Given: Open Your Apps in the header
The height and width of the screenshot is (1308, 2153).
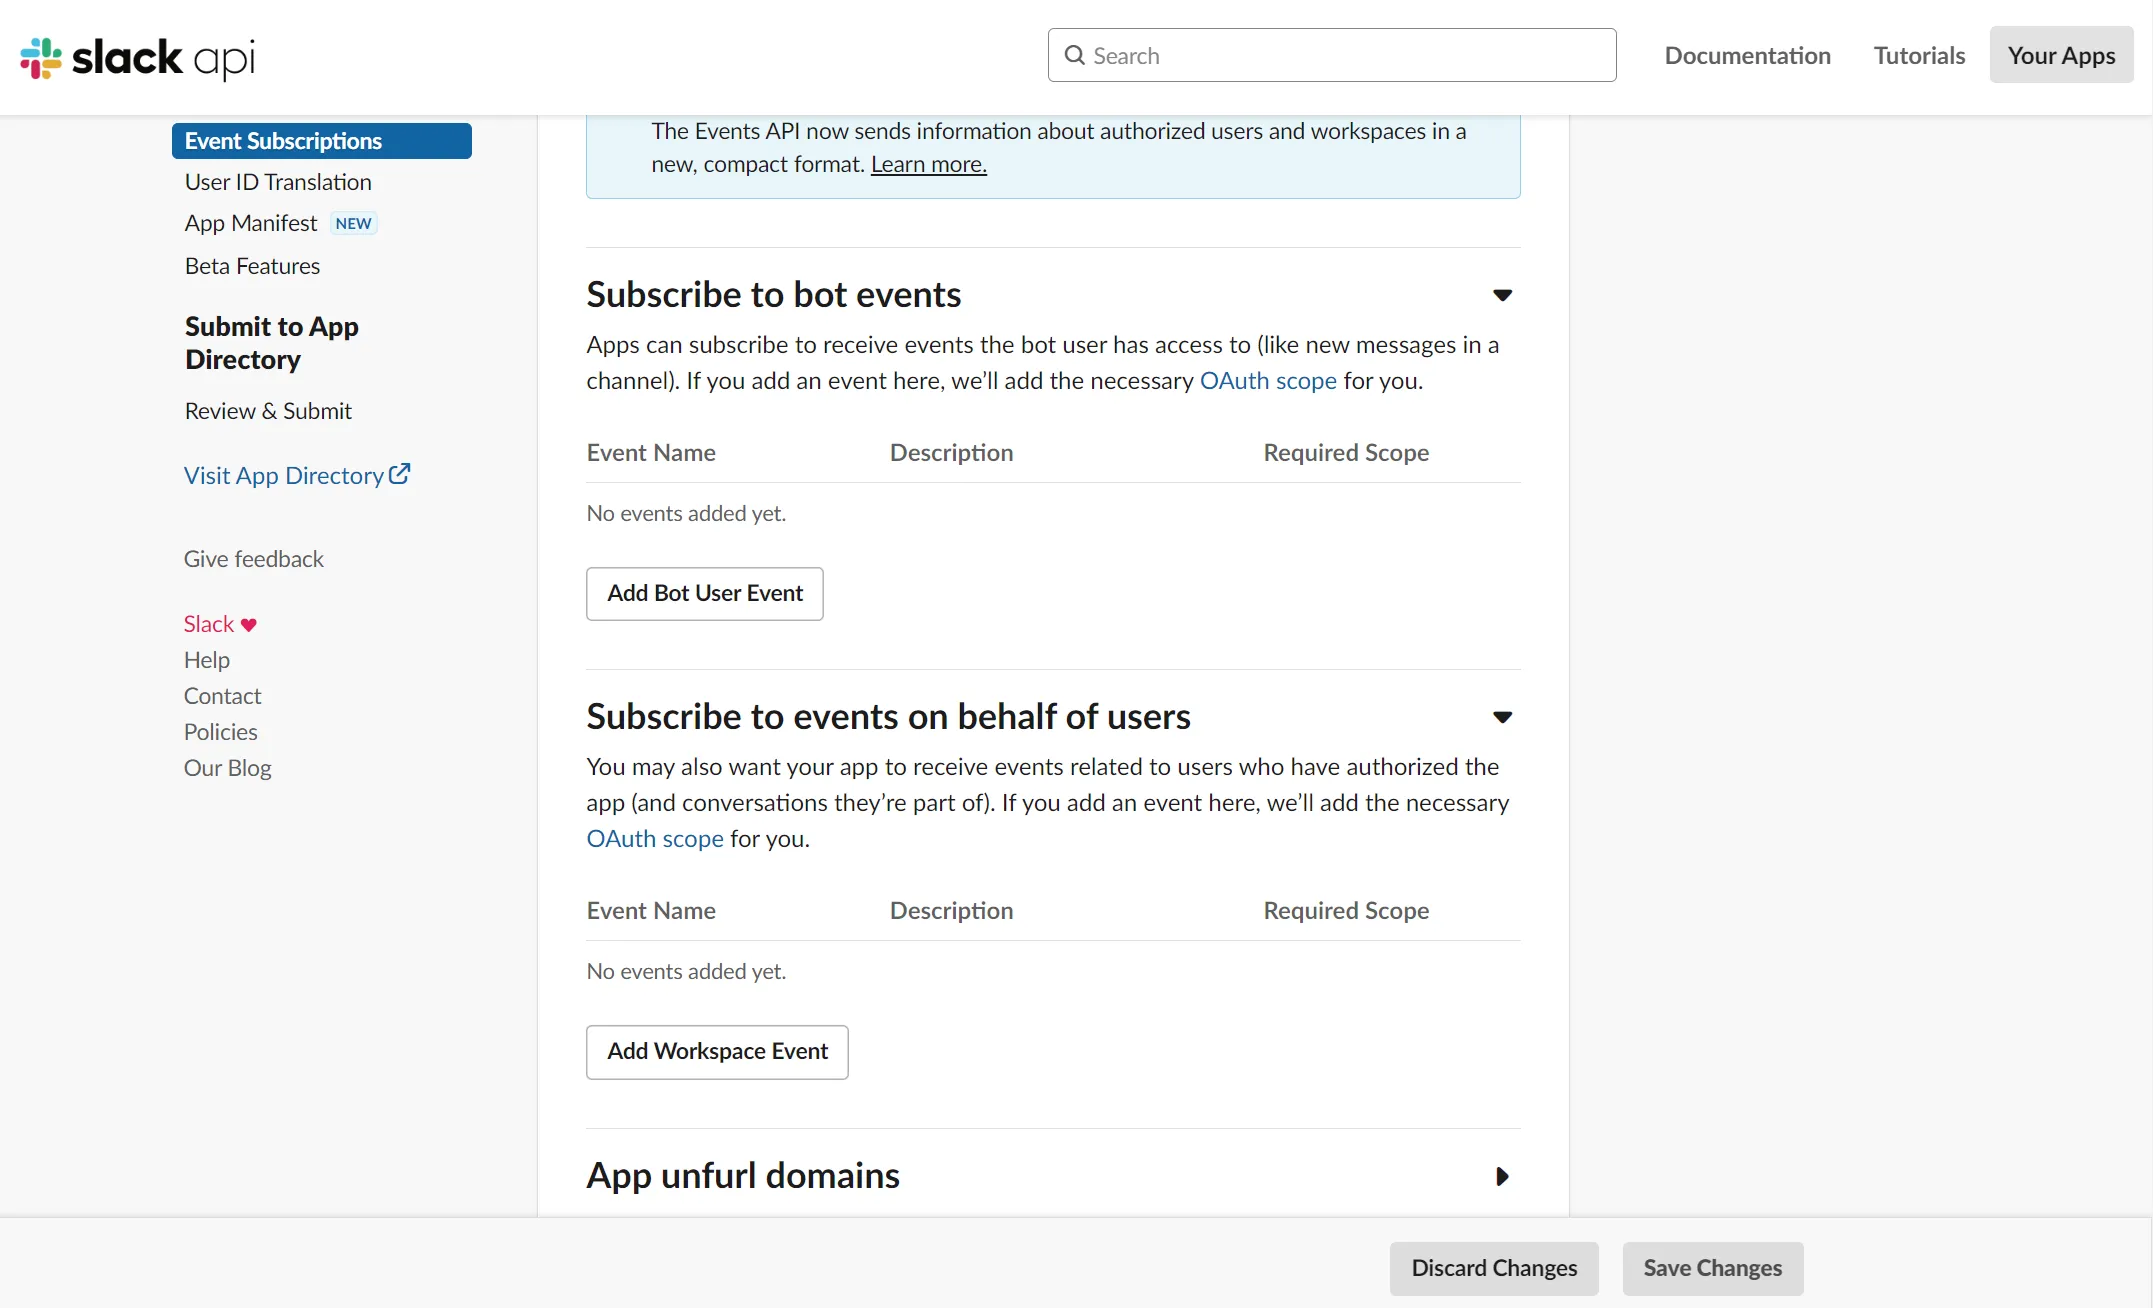Looking at the screenshot, I should pos(2062,55).
